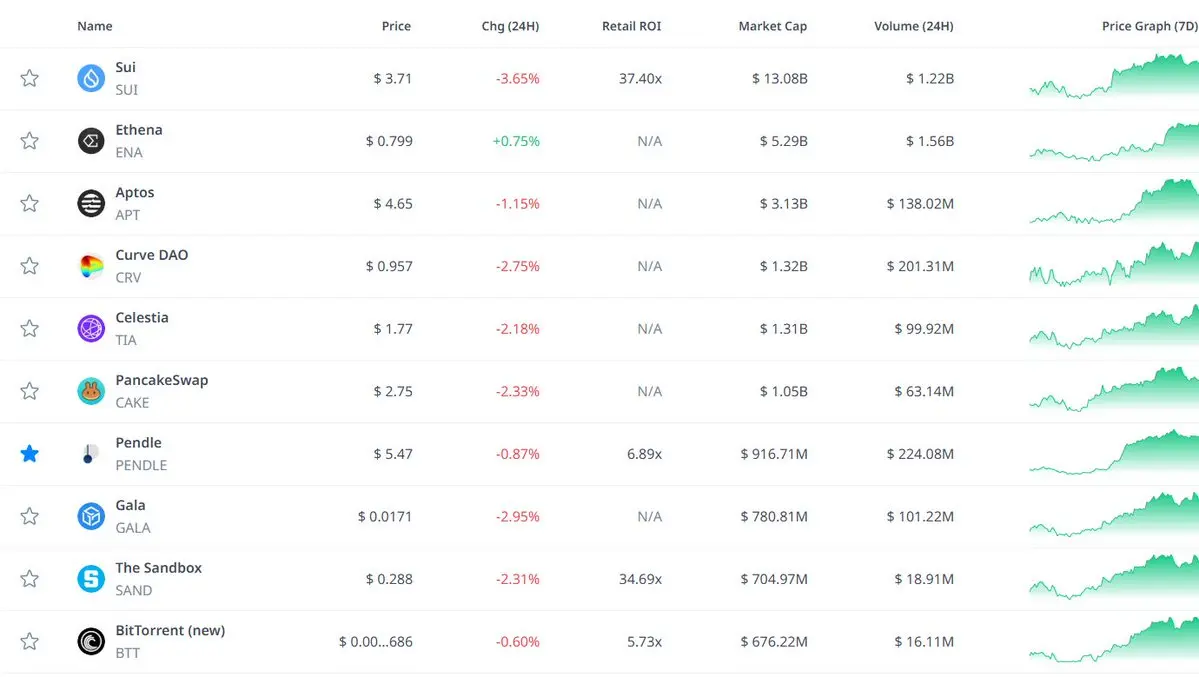Screen dimensions: 1199x677
Task: Sort by Chg (24H) column header
Action: click(510, 26)
